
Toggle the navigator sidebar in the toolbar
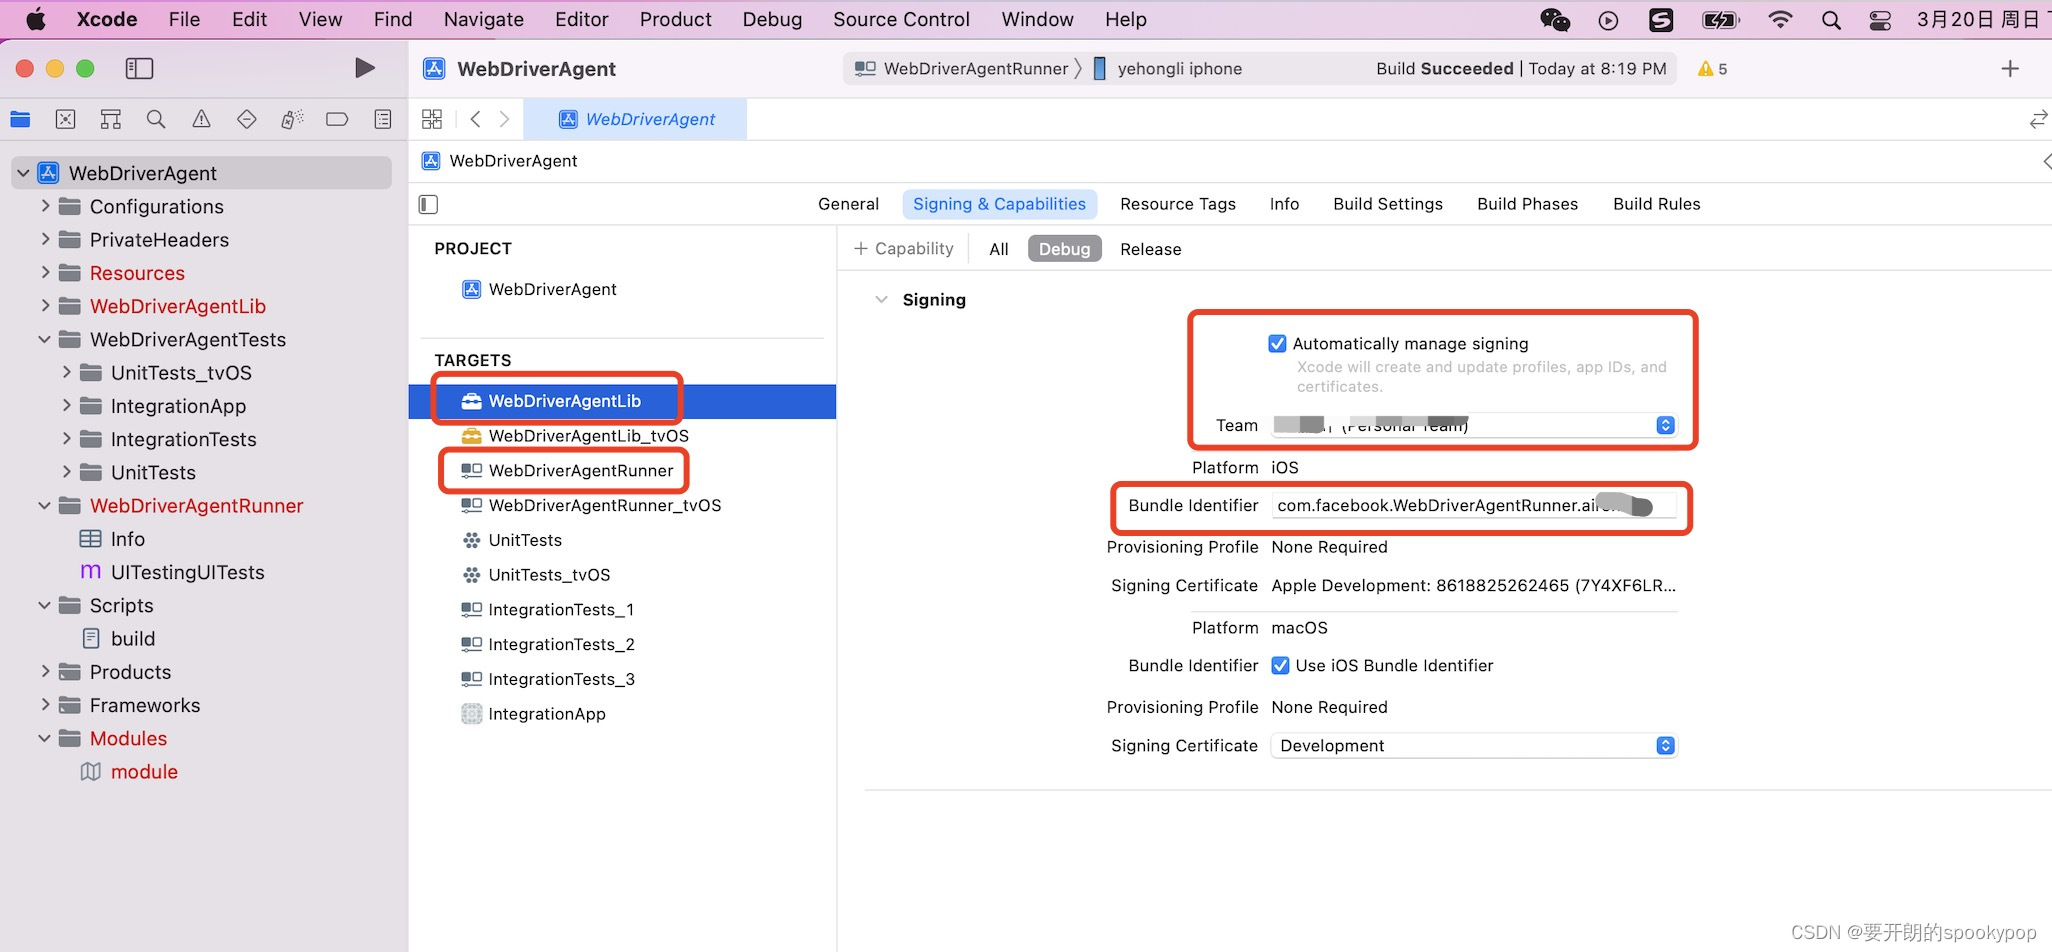point(139,68)
